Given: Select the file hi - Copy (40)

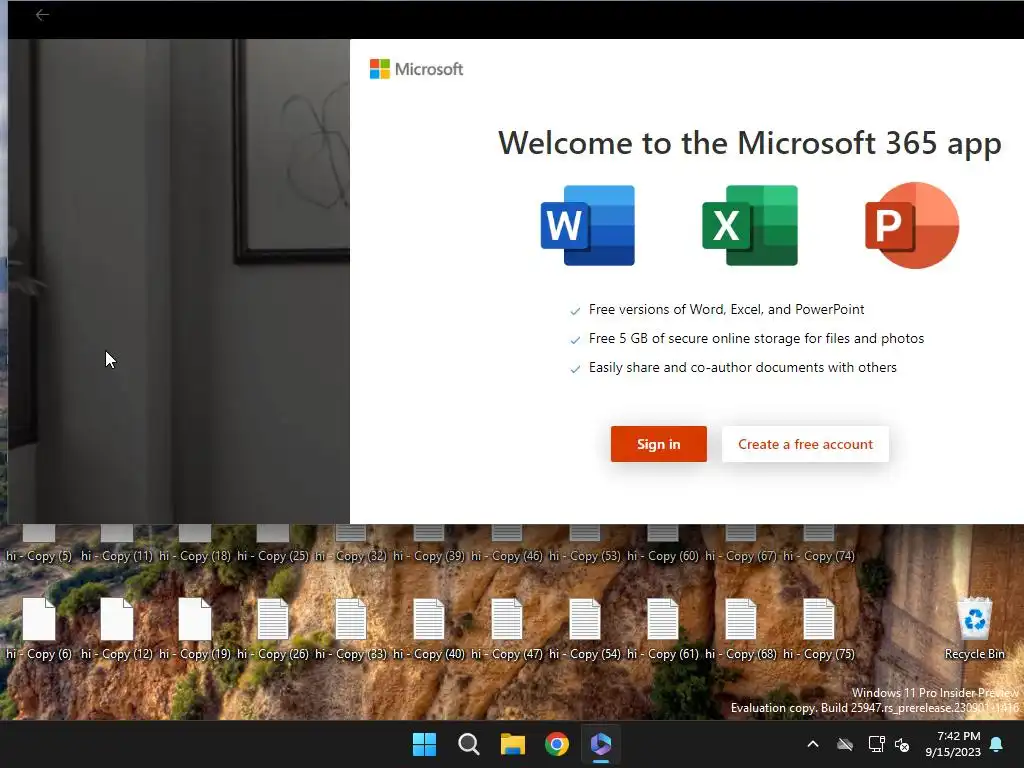Looking at the screenshot, I should [x=429, y=628].
